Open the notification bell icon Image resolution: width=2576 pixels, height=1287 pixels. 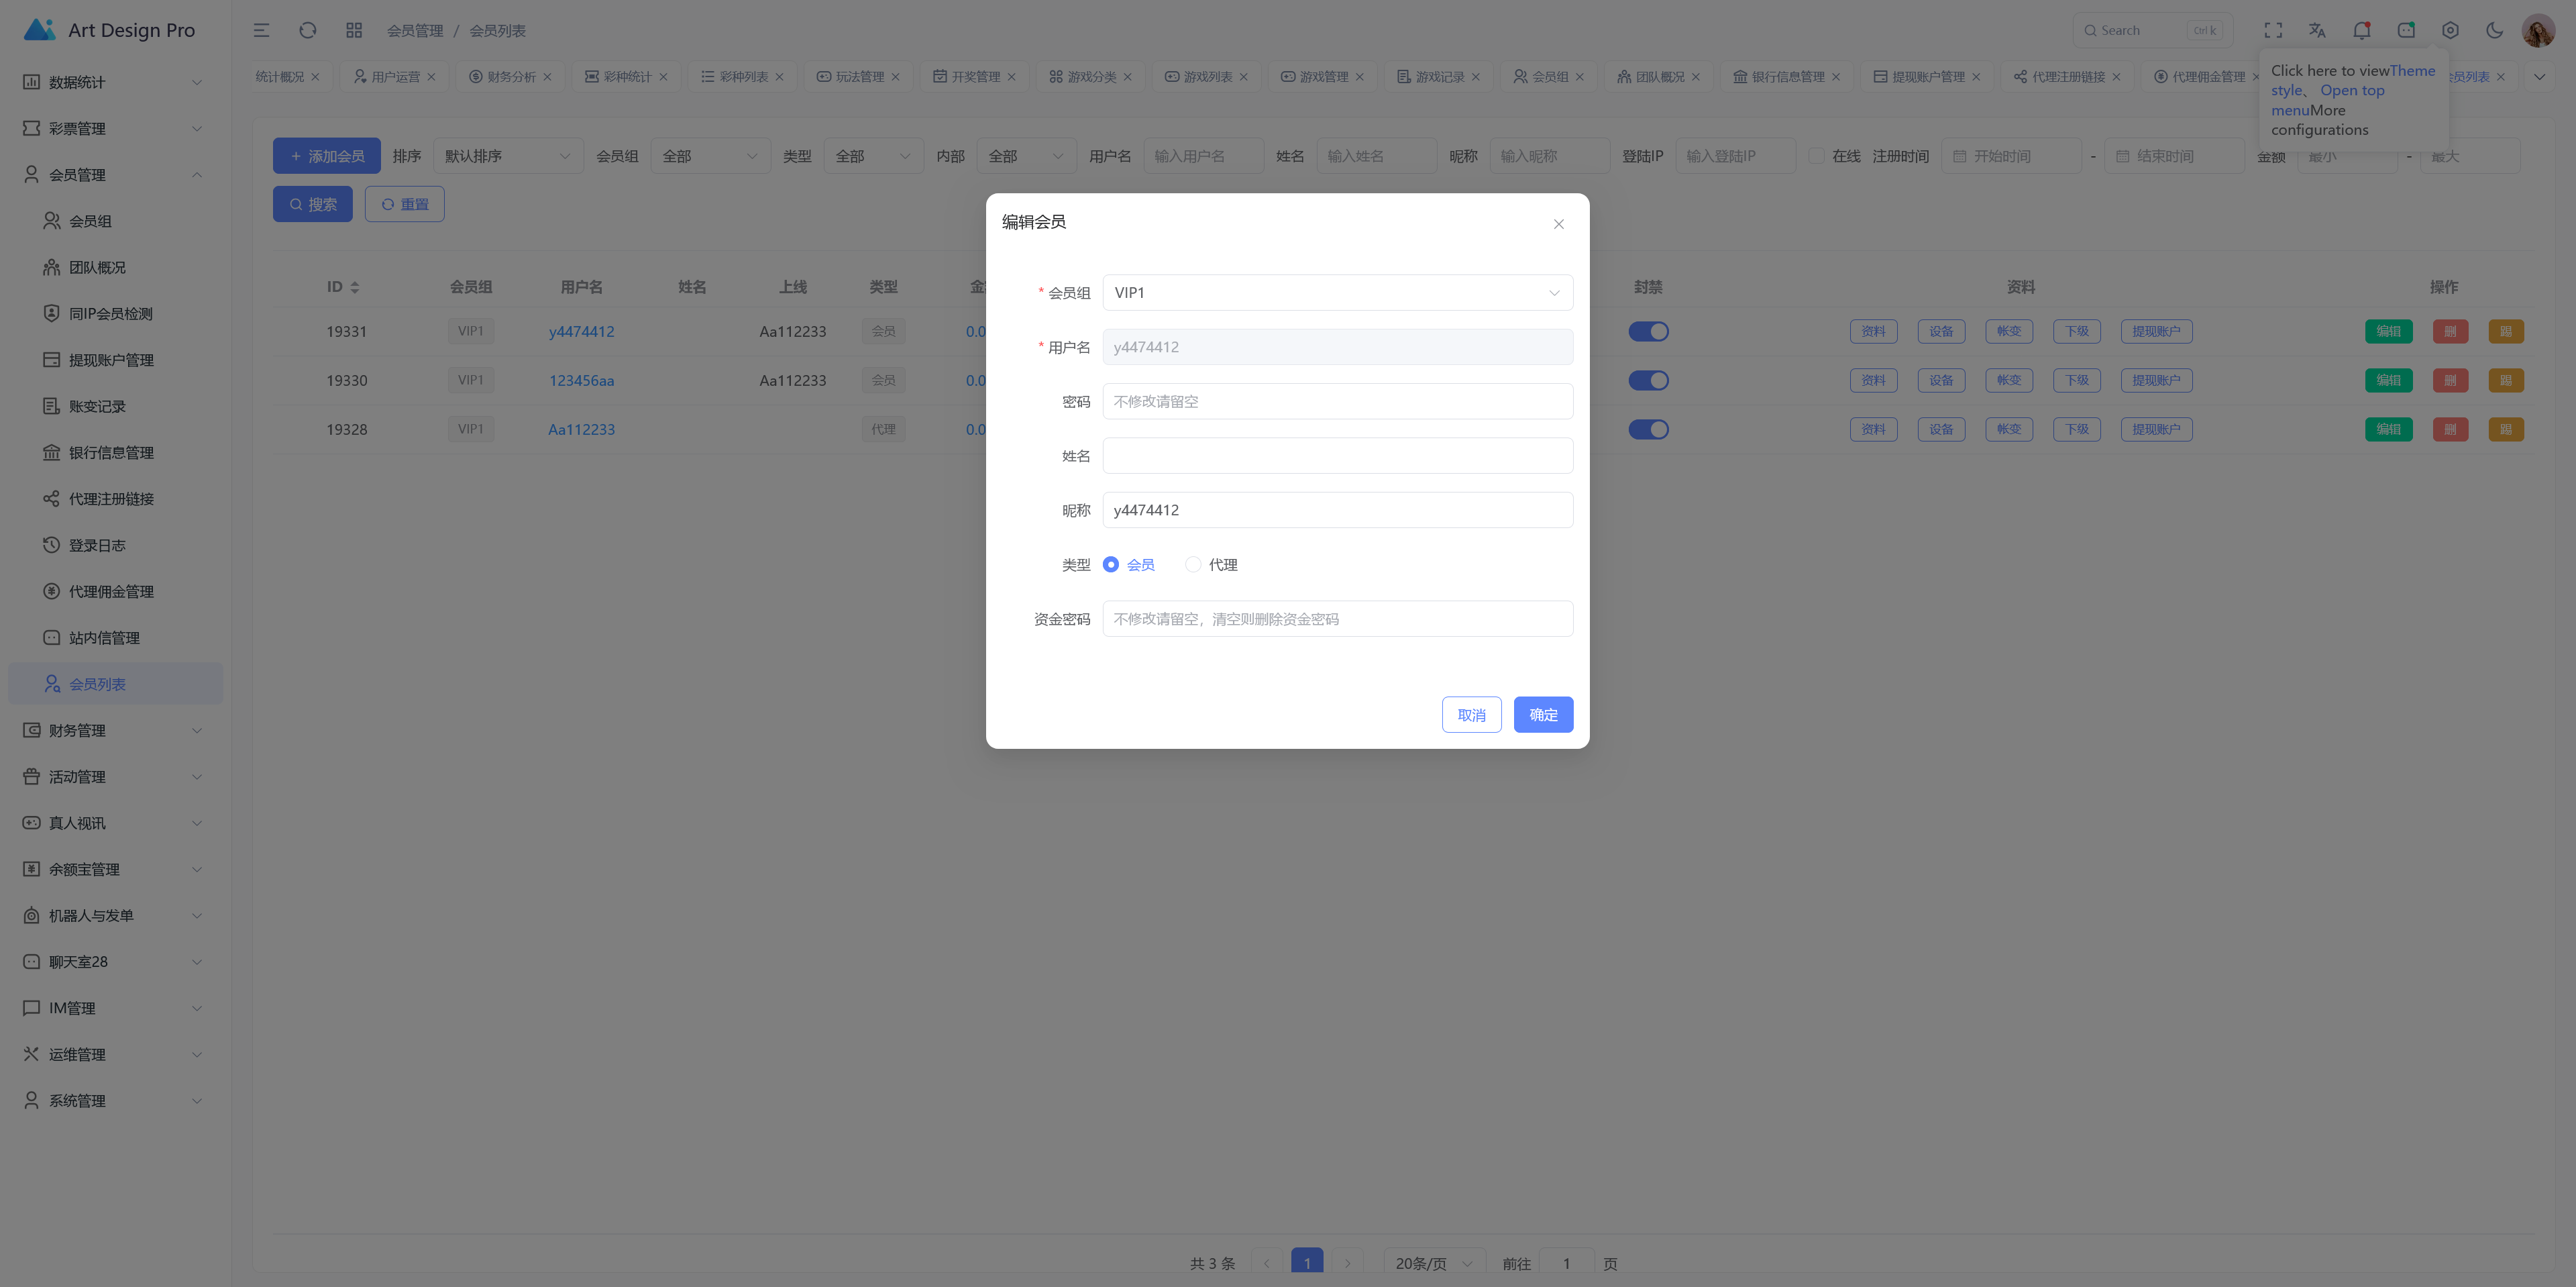(x=2361, y=30)
